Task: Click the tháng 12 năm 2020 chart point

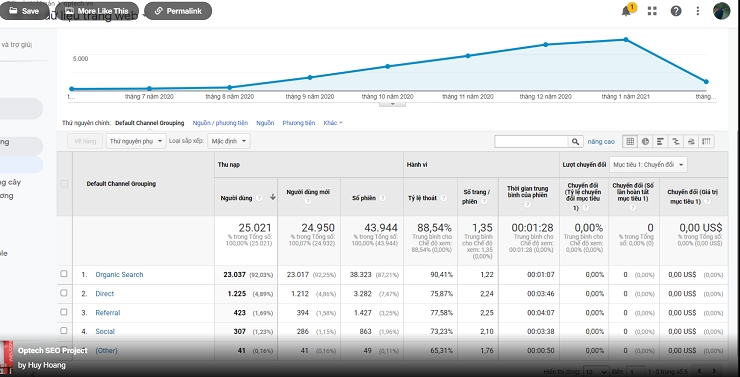Action: pos(546,44)
